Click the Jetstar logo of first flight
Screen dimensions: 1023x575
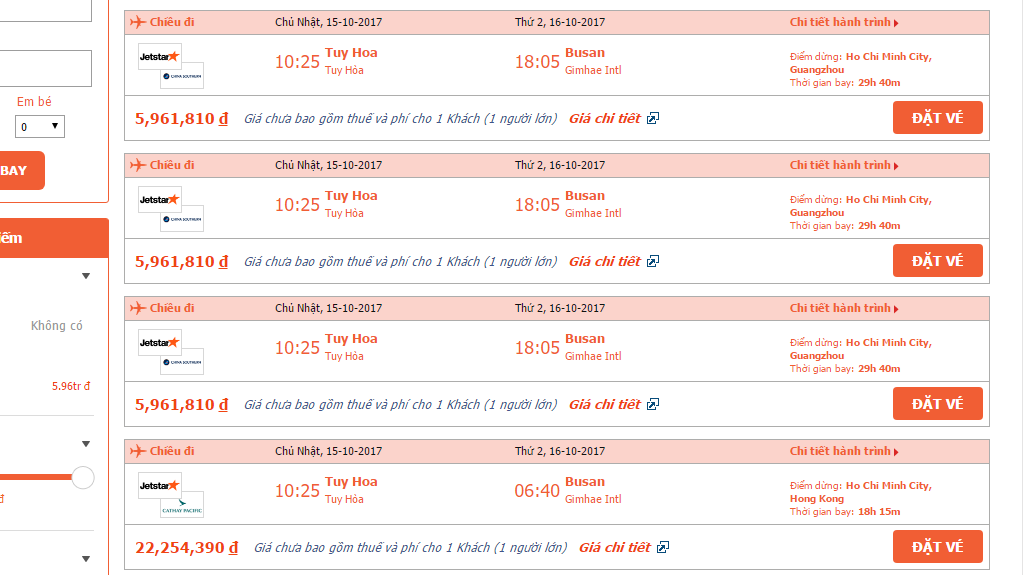click(x=159, y=57)
